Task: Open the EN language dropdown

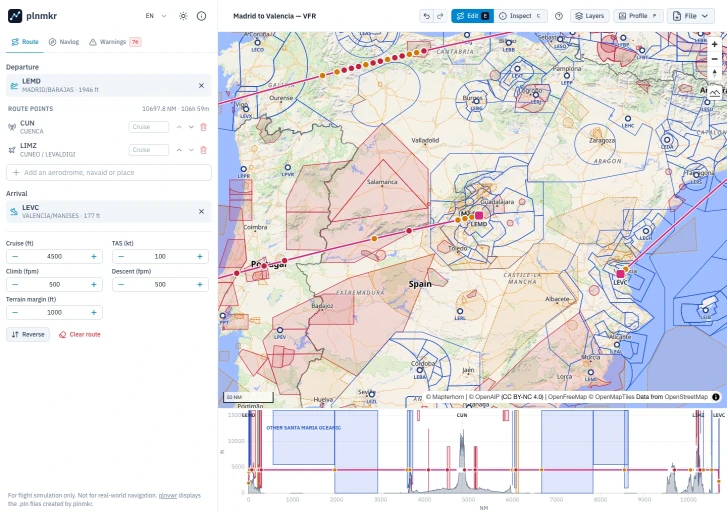Action: [x=155, y=16]
